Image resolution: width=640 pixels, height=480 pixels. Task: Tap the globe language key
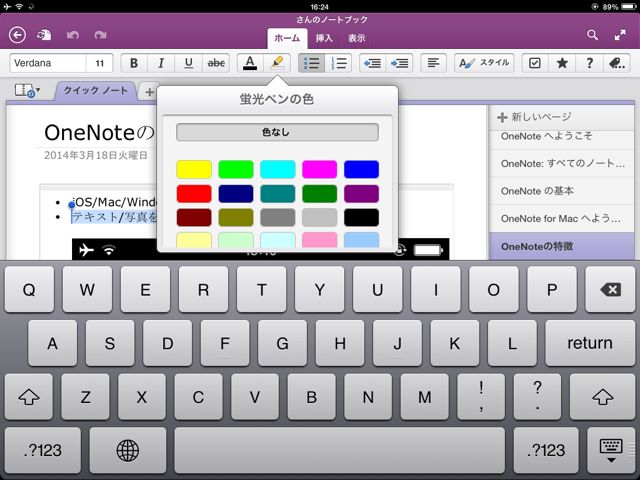[x=128, y=450]
